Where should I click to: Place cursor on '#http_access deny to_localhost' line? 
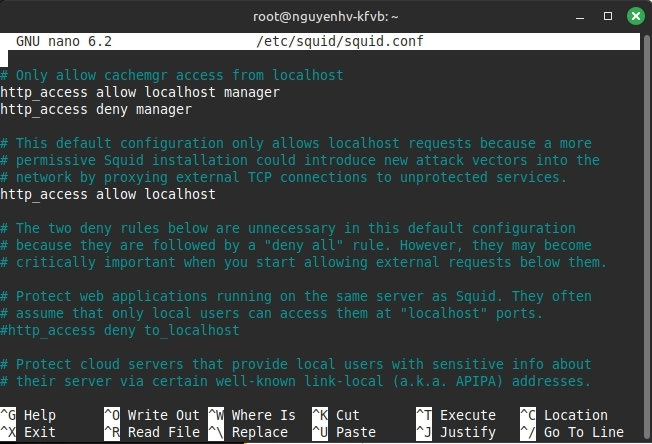pyautogui.click(x=120, y=330)
